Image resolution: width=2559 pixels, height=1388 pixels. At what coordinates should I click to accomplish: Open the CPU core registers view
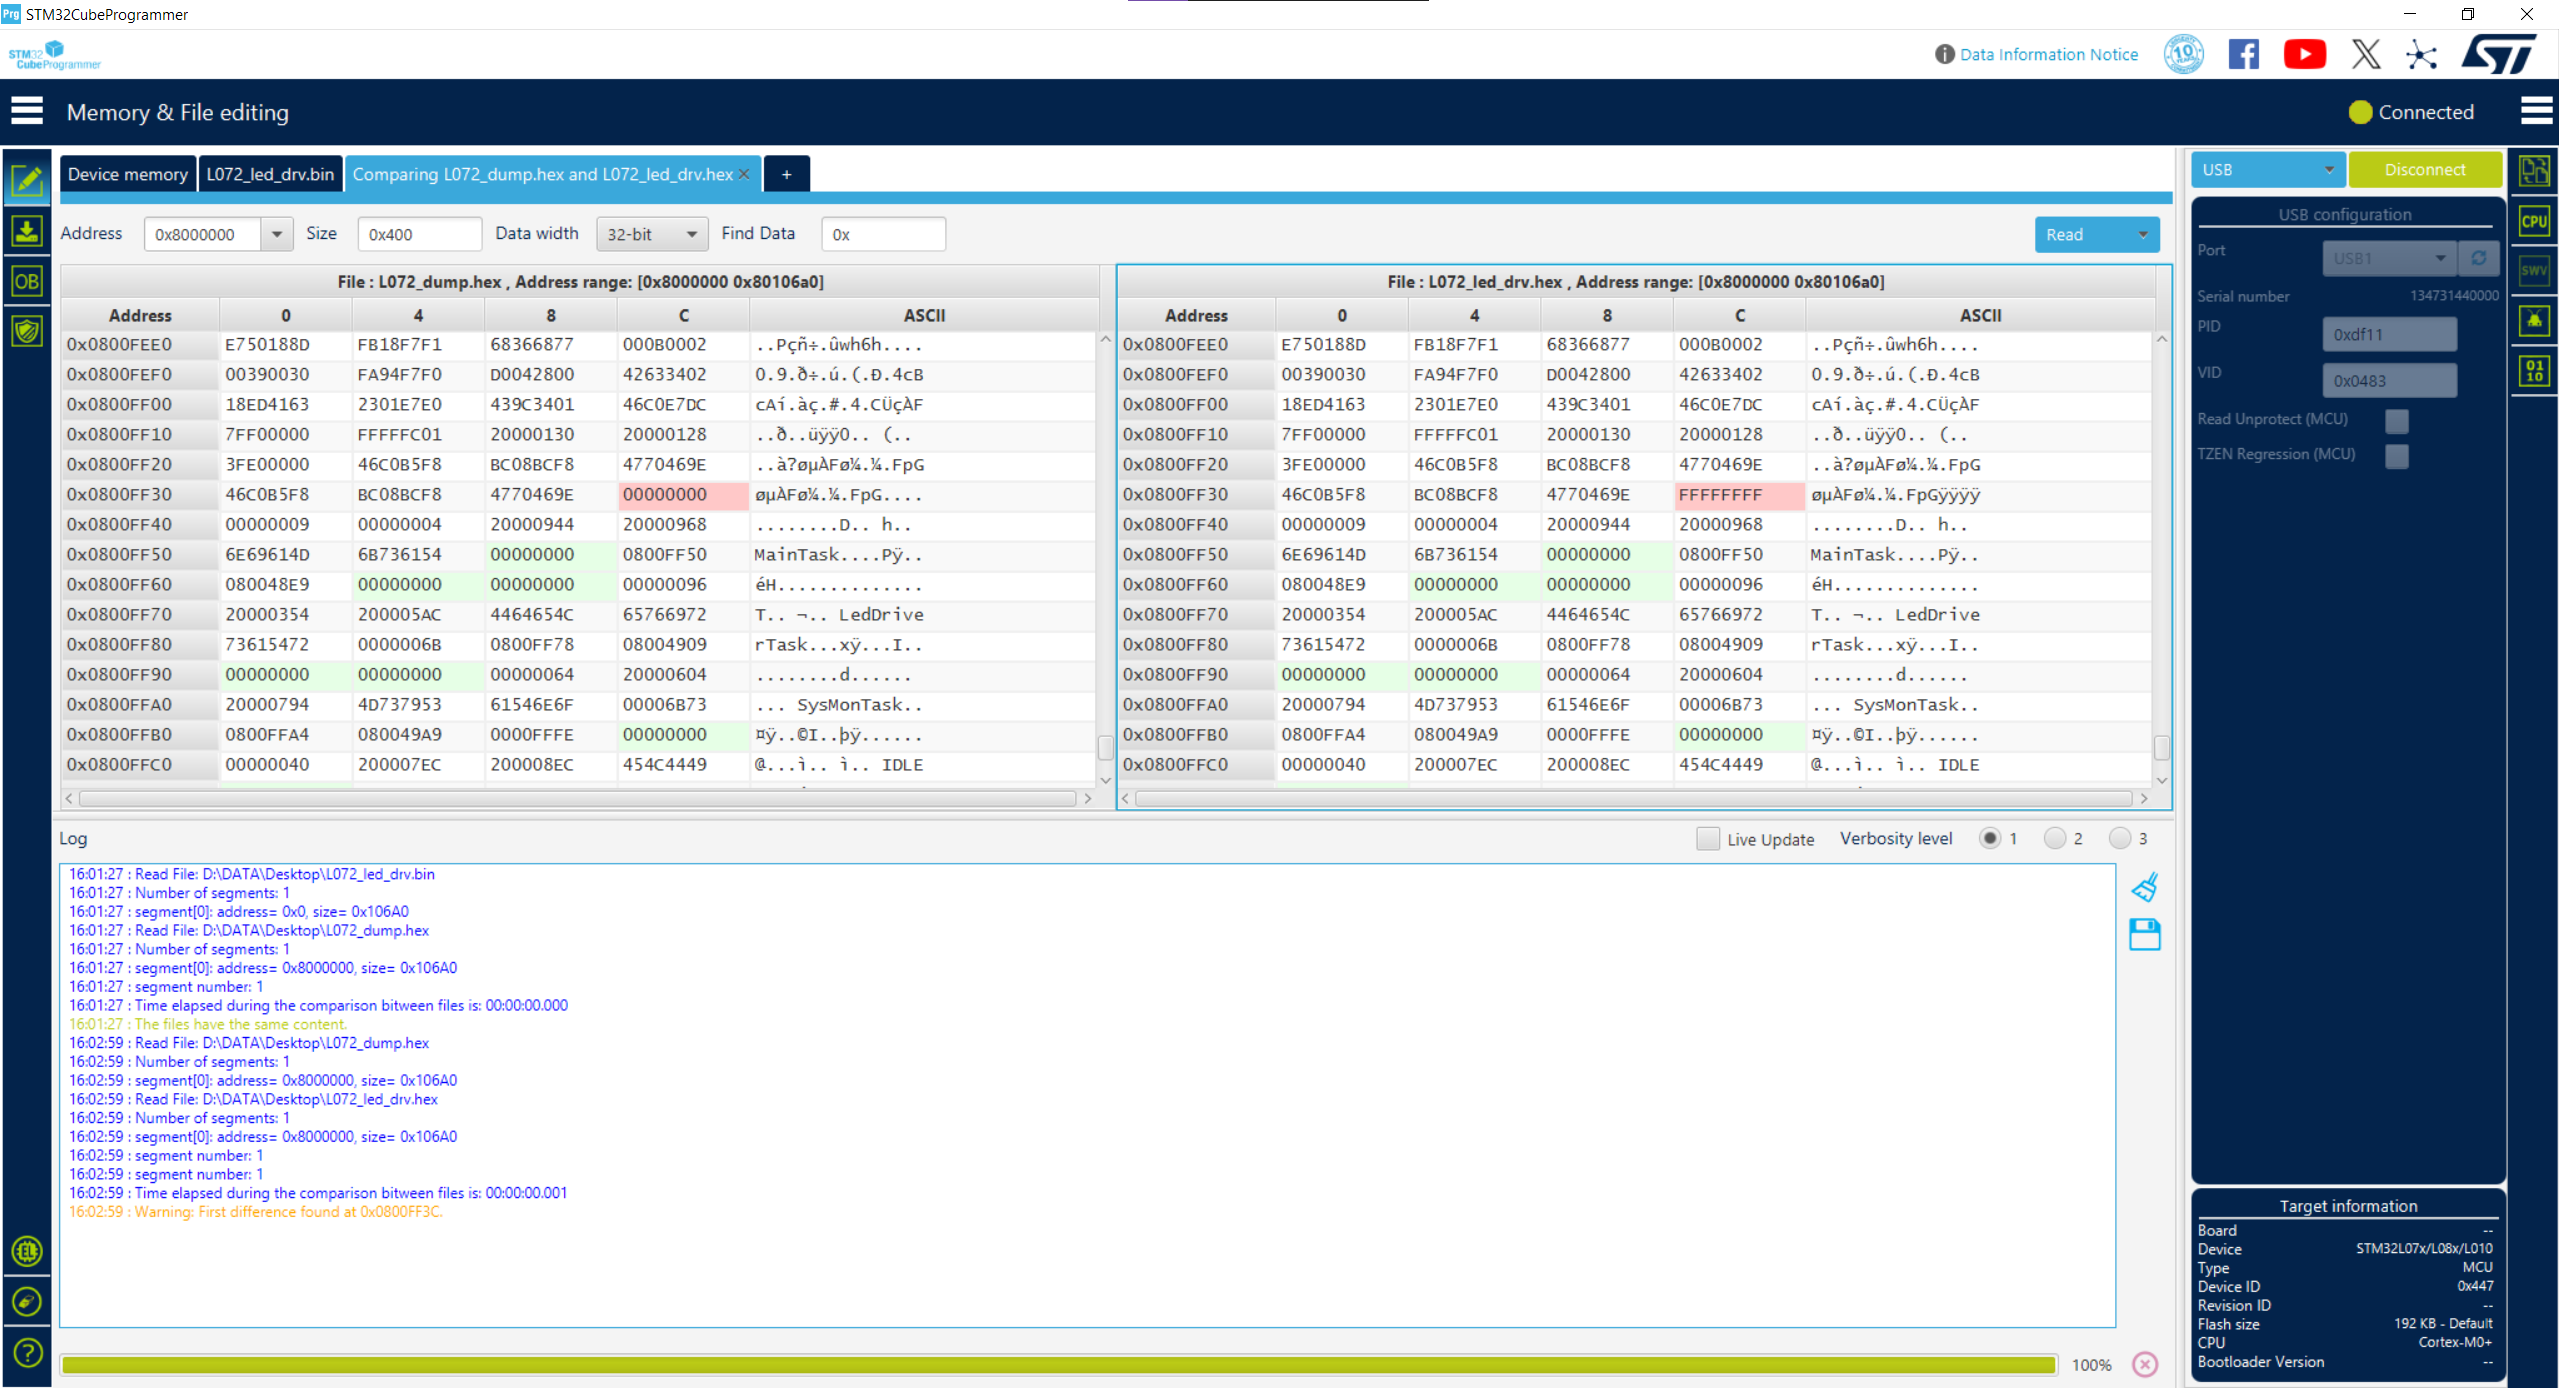2534,221
